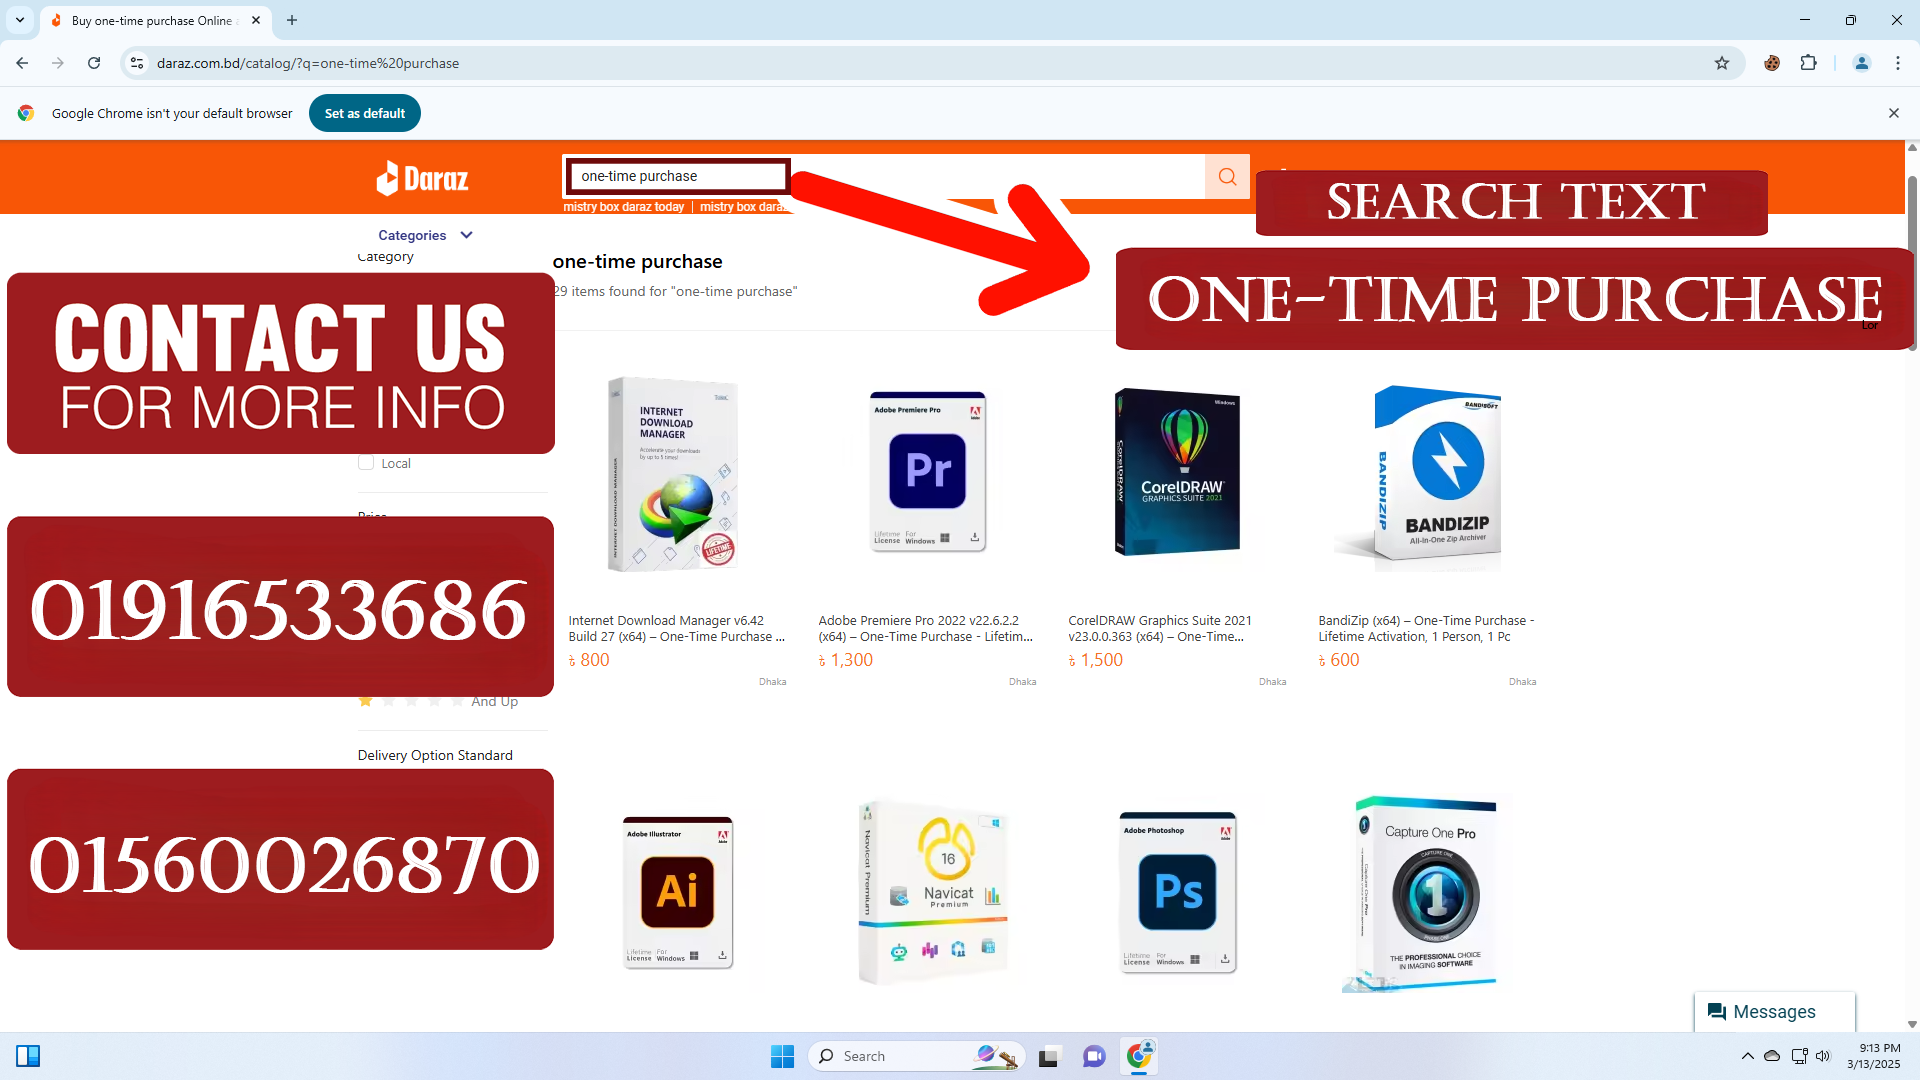Open Windows Start menu
This screenshot has width=1920, height=1080.
[x=782, y=1056]
